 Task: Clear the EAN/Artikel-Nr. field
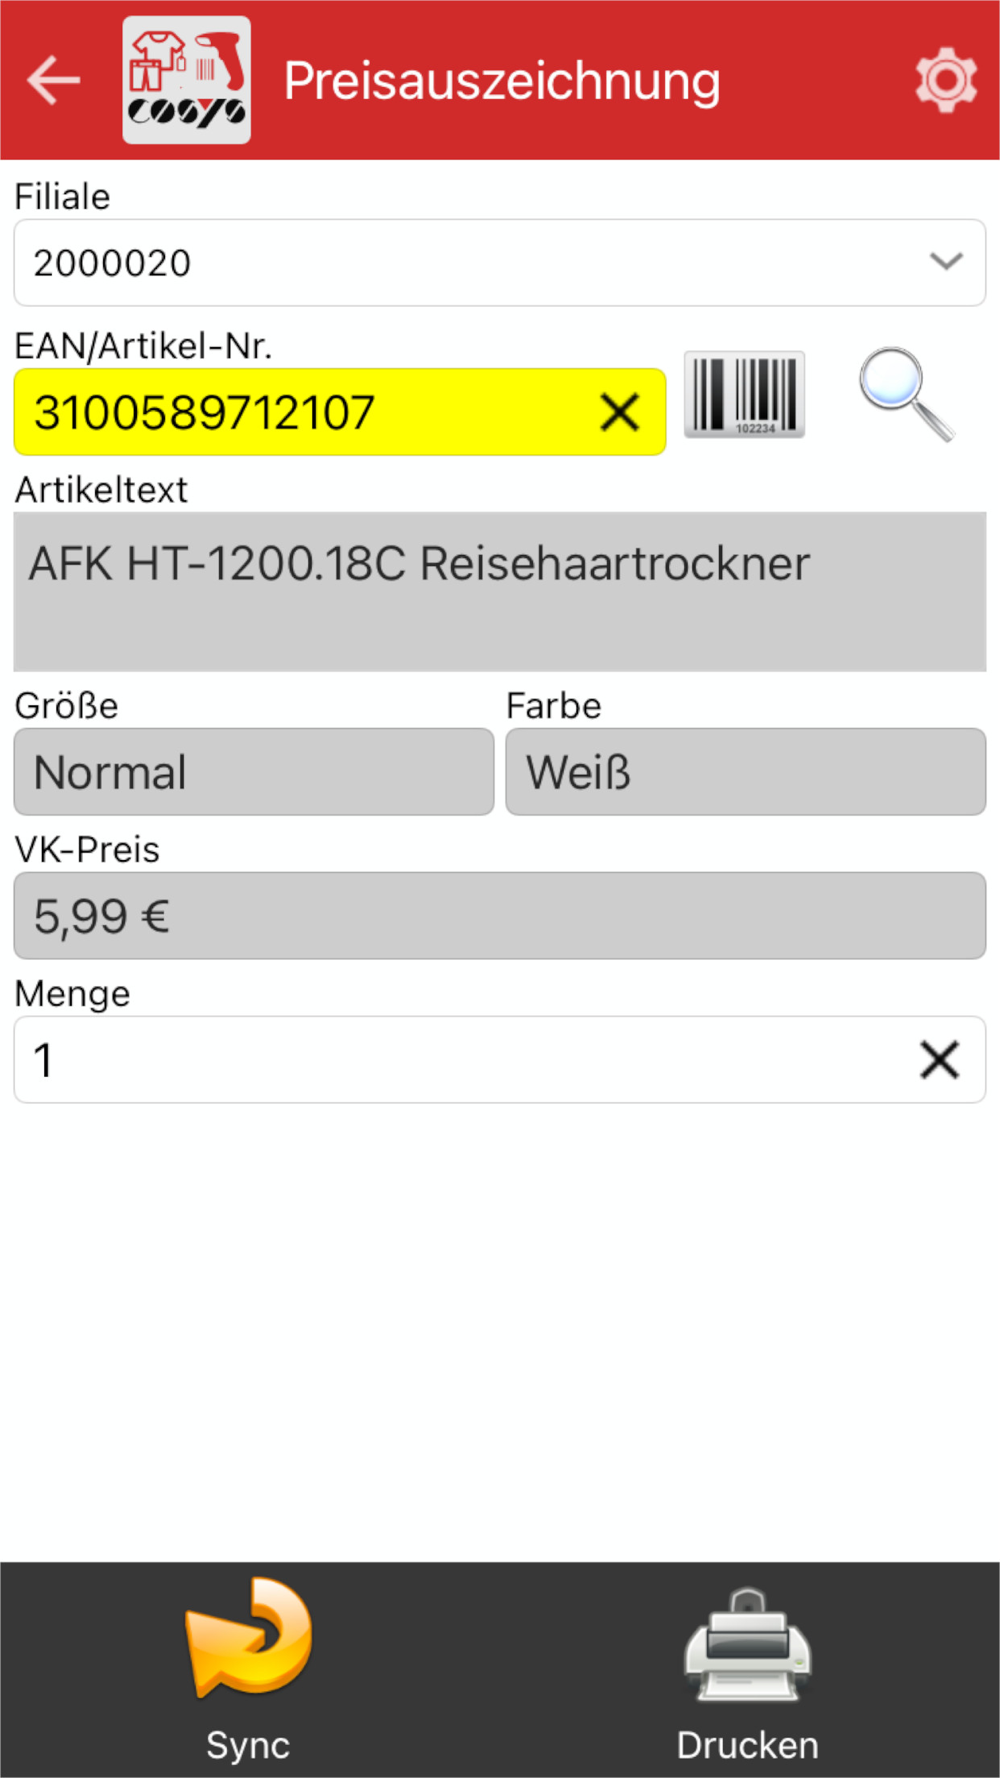(619, 412)
